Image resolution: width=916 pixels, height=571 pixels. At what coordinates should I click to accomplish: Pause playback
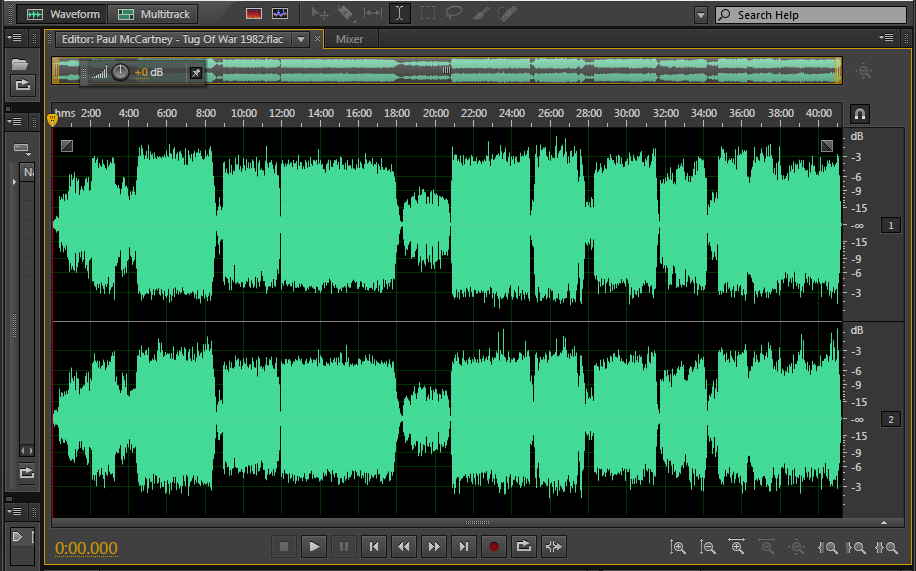pyautogui.click(x=344, y=547)
